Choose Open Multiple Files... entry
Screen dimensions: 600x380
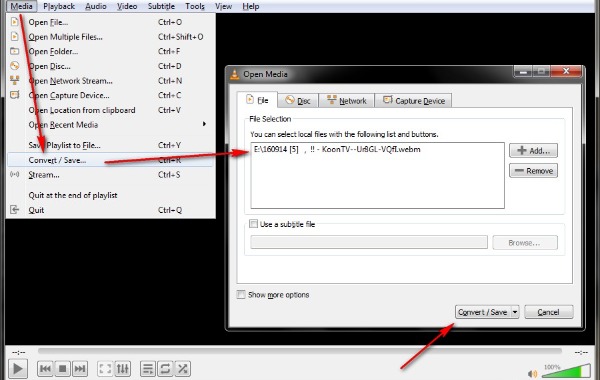(x=111, y=37)
